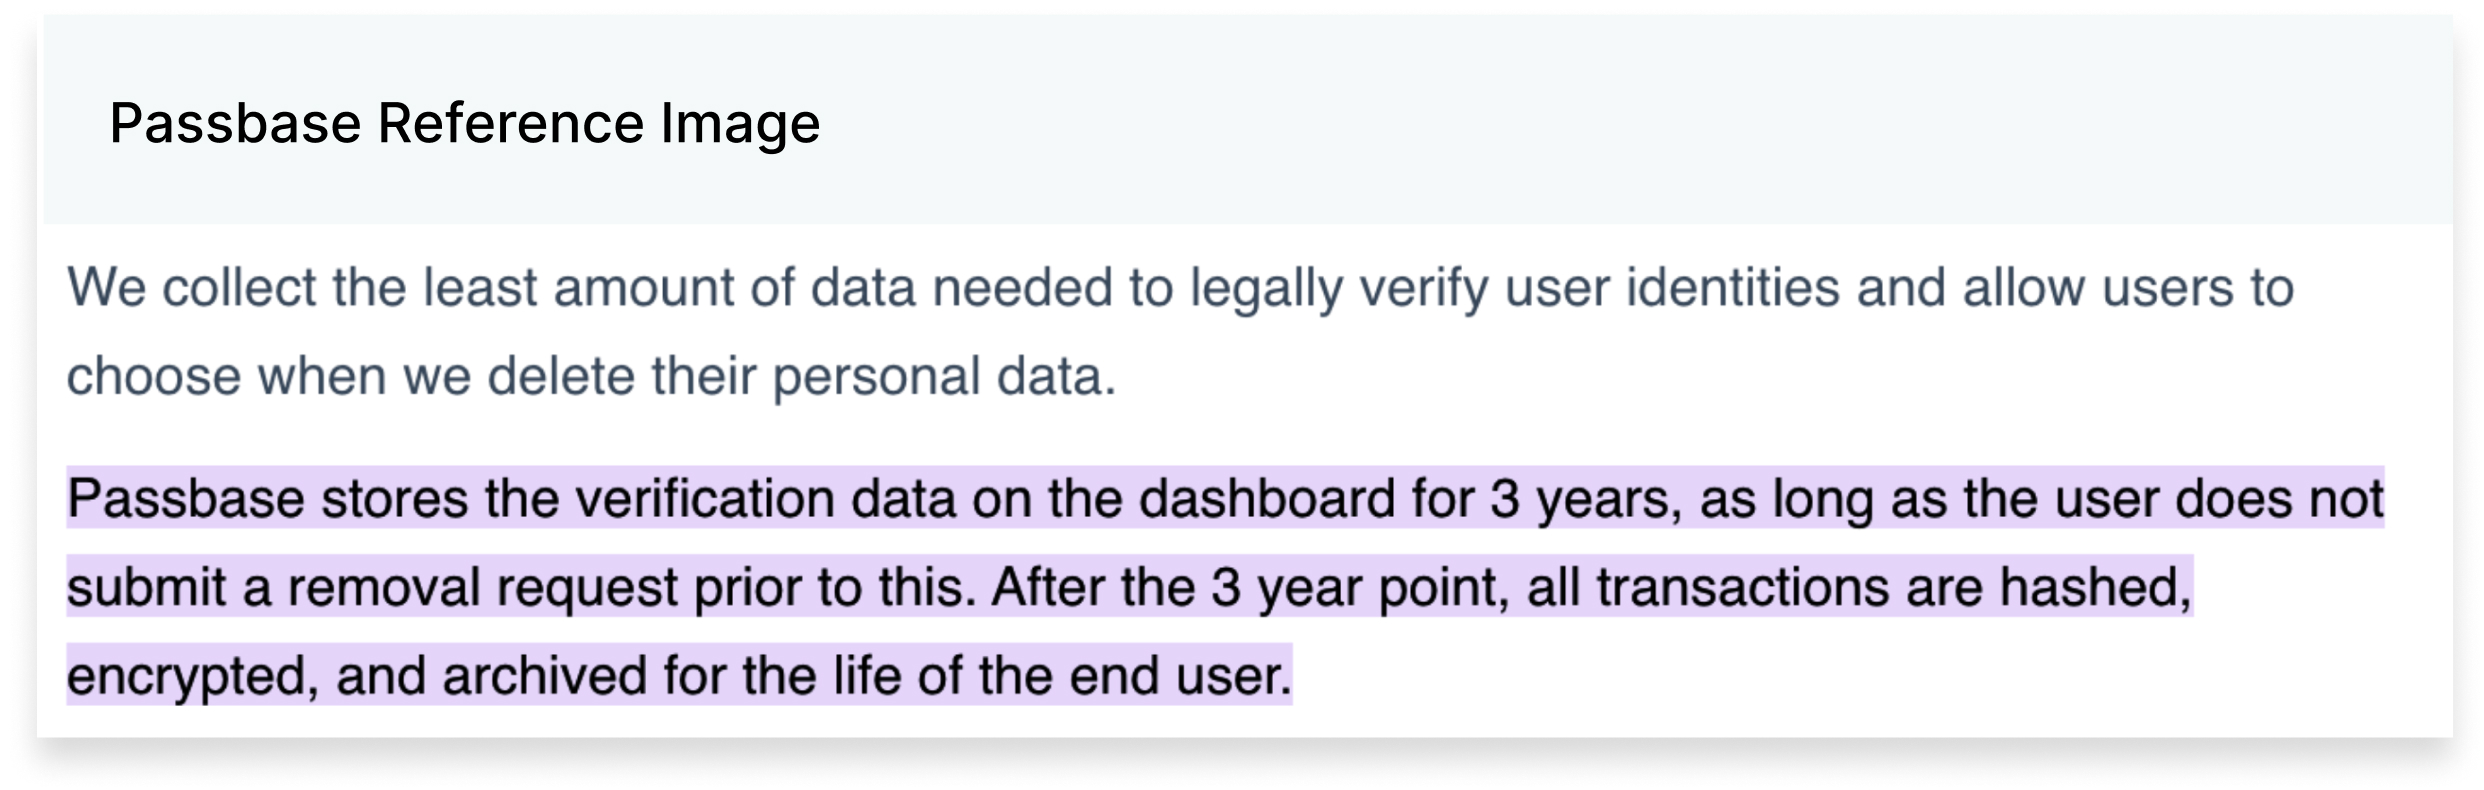Click "3 years," in the highlighted first line

point(1586,499)
